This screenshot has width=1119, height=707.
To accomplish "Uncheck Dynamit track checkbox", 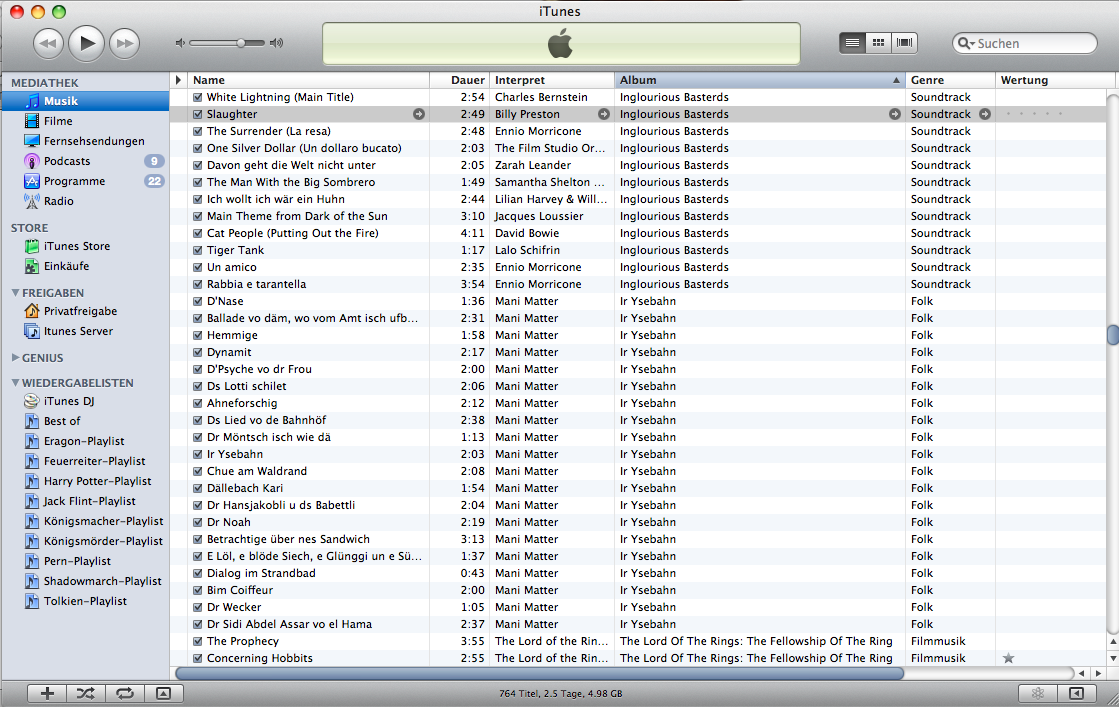I will (x=198, y=352).
